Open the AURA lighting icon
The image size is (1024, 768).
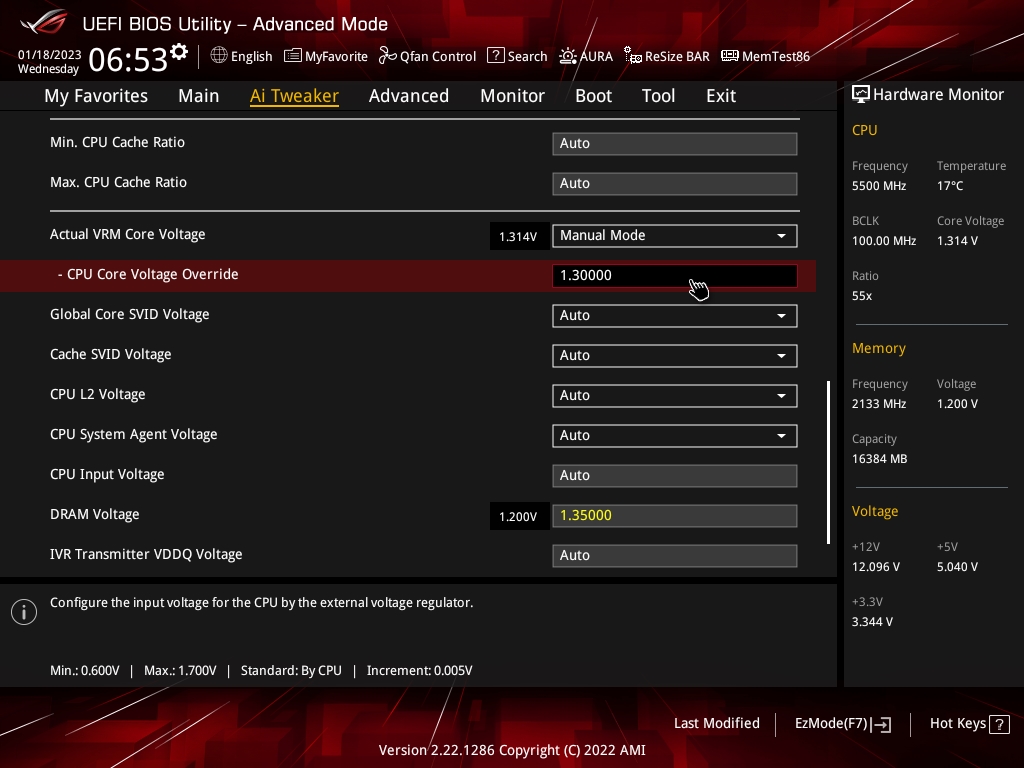(568, 56)
